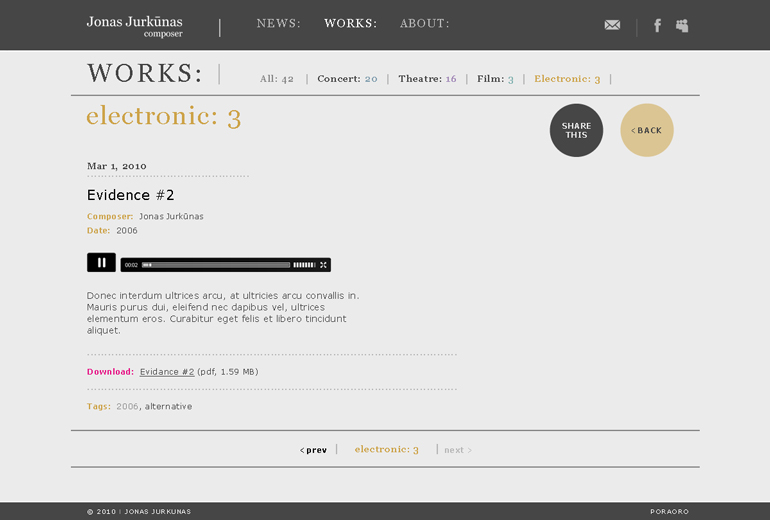Filter by Film: 3

(x=495, y=79)
